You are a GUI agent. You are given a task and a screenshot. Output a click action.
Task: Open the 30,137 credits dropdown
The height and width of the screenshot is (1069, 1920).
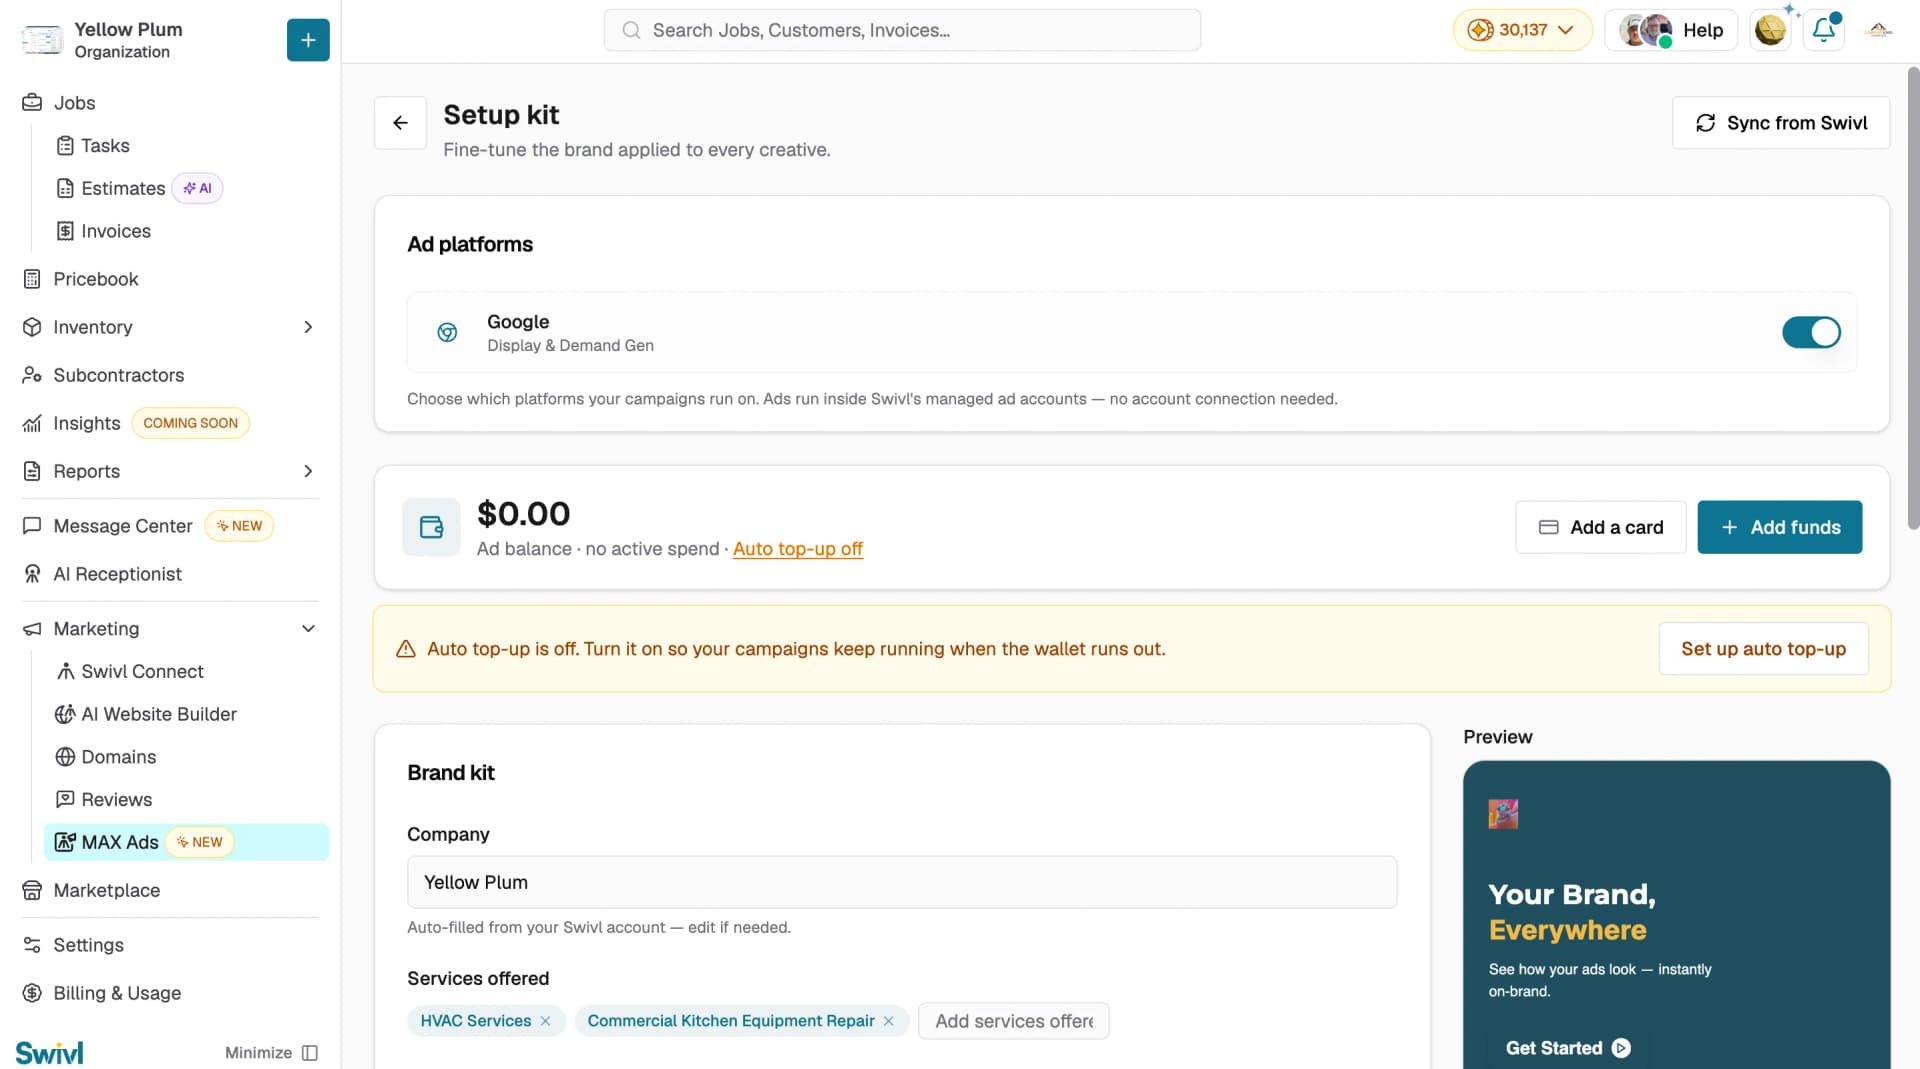(1522, 30)
